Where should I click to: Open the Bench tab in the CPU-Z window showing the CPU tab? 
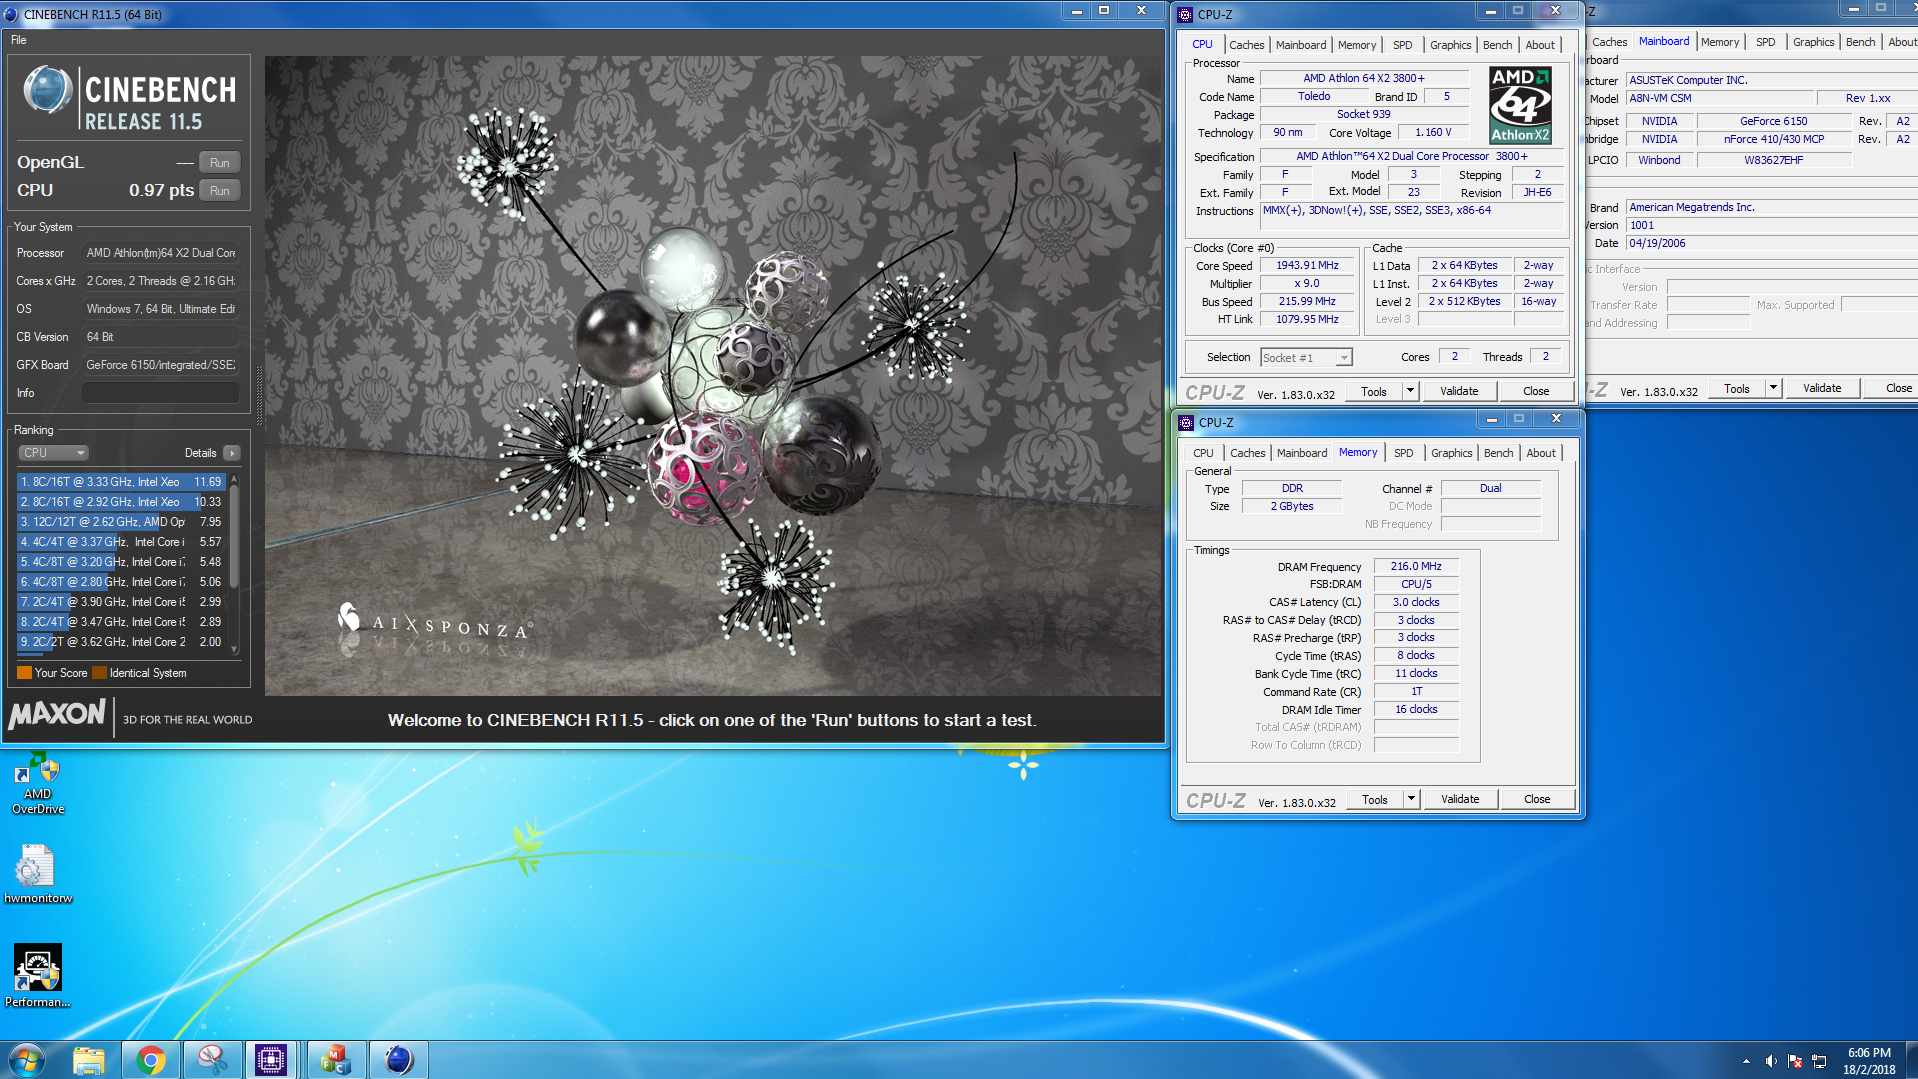tap(1497, 45)
